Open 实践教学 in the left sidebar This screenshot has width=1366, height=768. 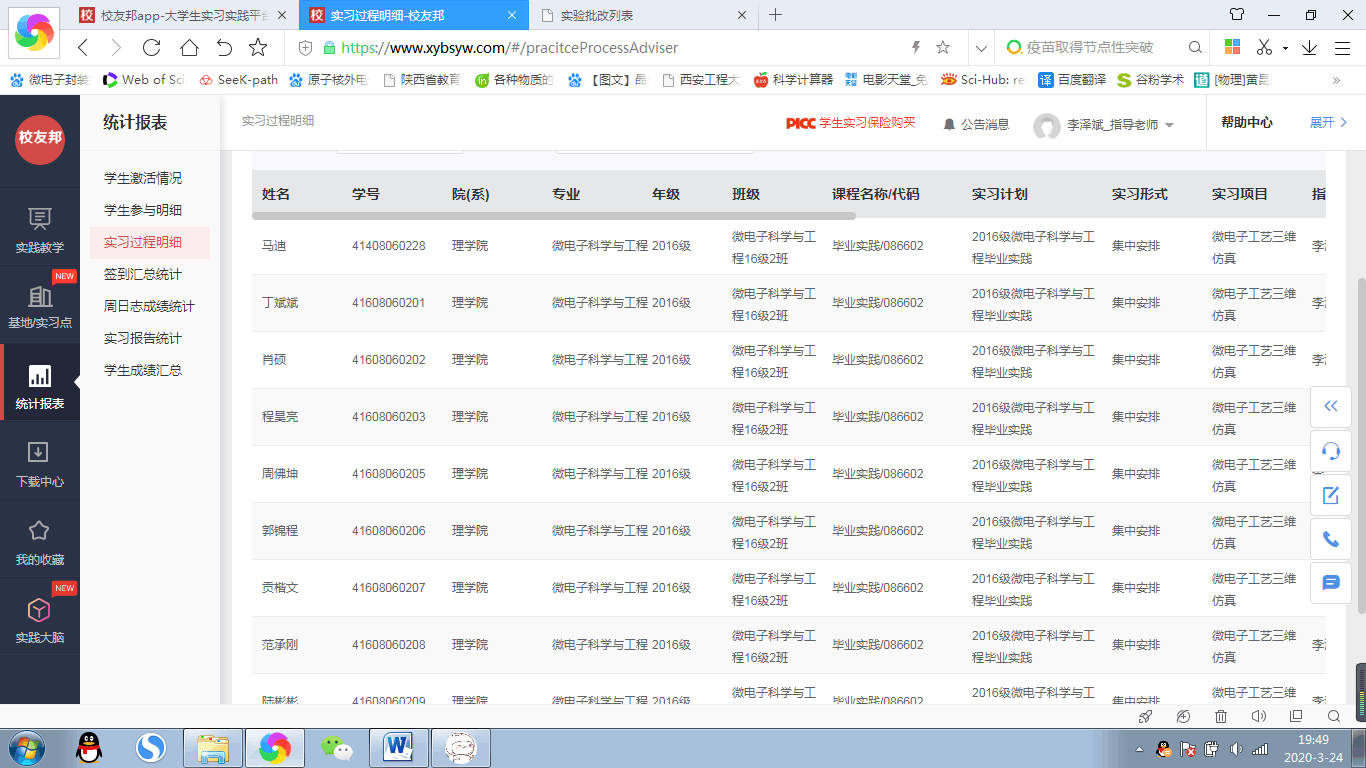coord(39,229)
